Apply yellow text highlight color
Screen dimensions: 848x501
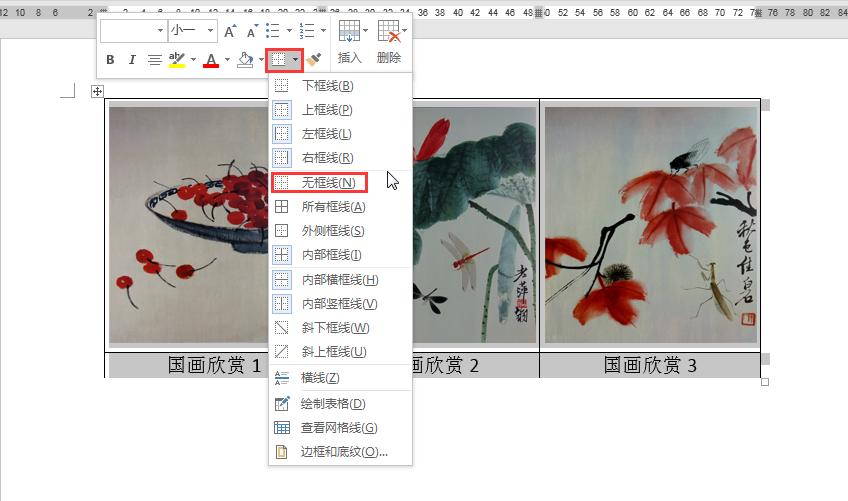[177, 60]
